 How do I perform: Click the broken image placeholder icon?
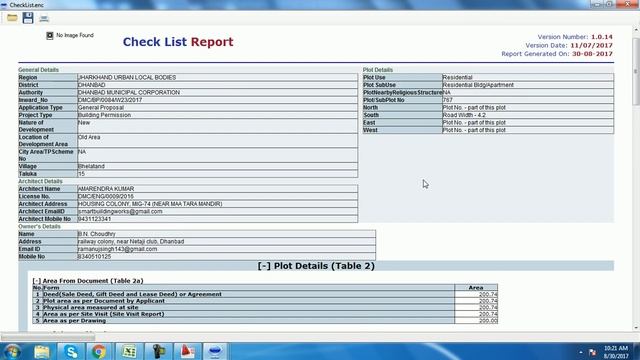(x=50, y=36)
